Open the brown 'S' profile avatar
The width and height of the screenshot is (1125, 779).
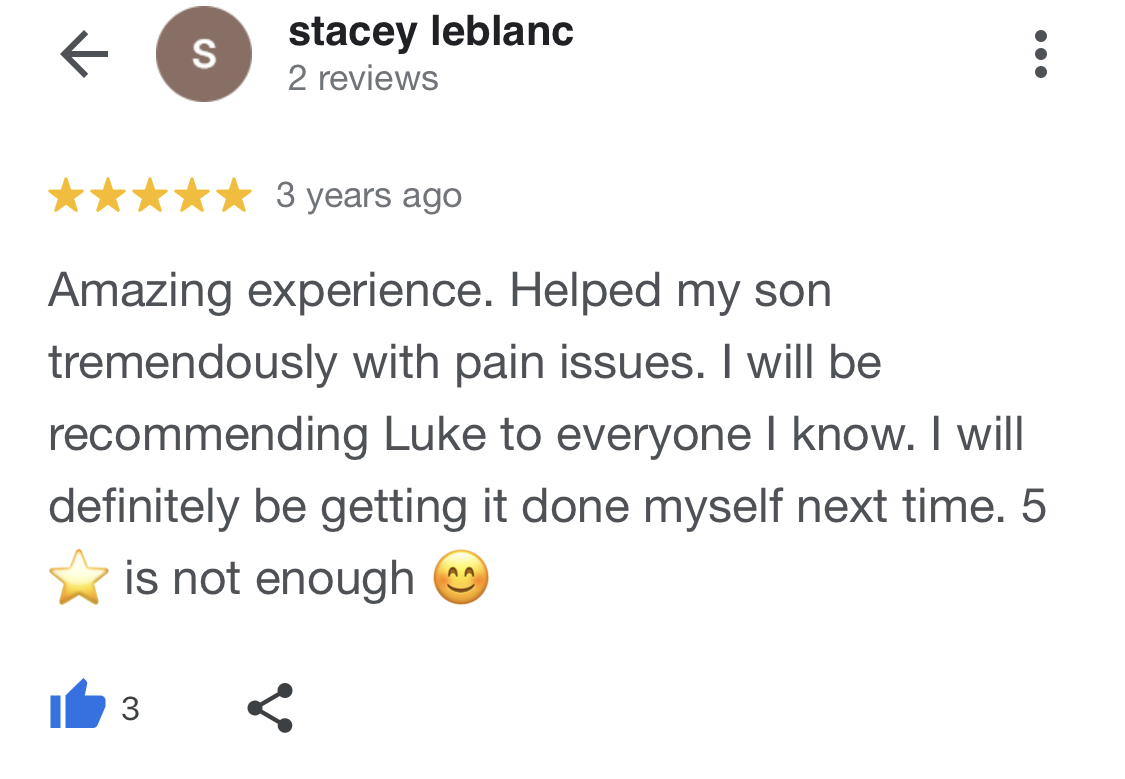[204, 54]
